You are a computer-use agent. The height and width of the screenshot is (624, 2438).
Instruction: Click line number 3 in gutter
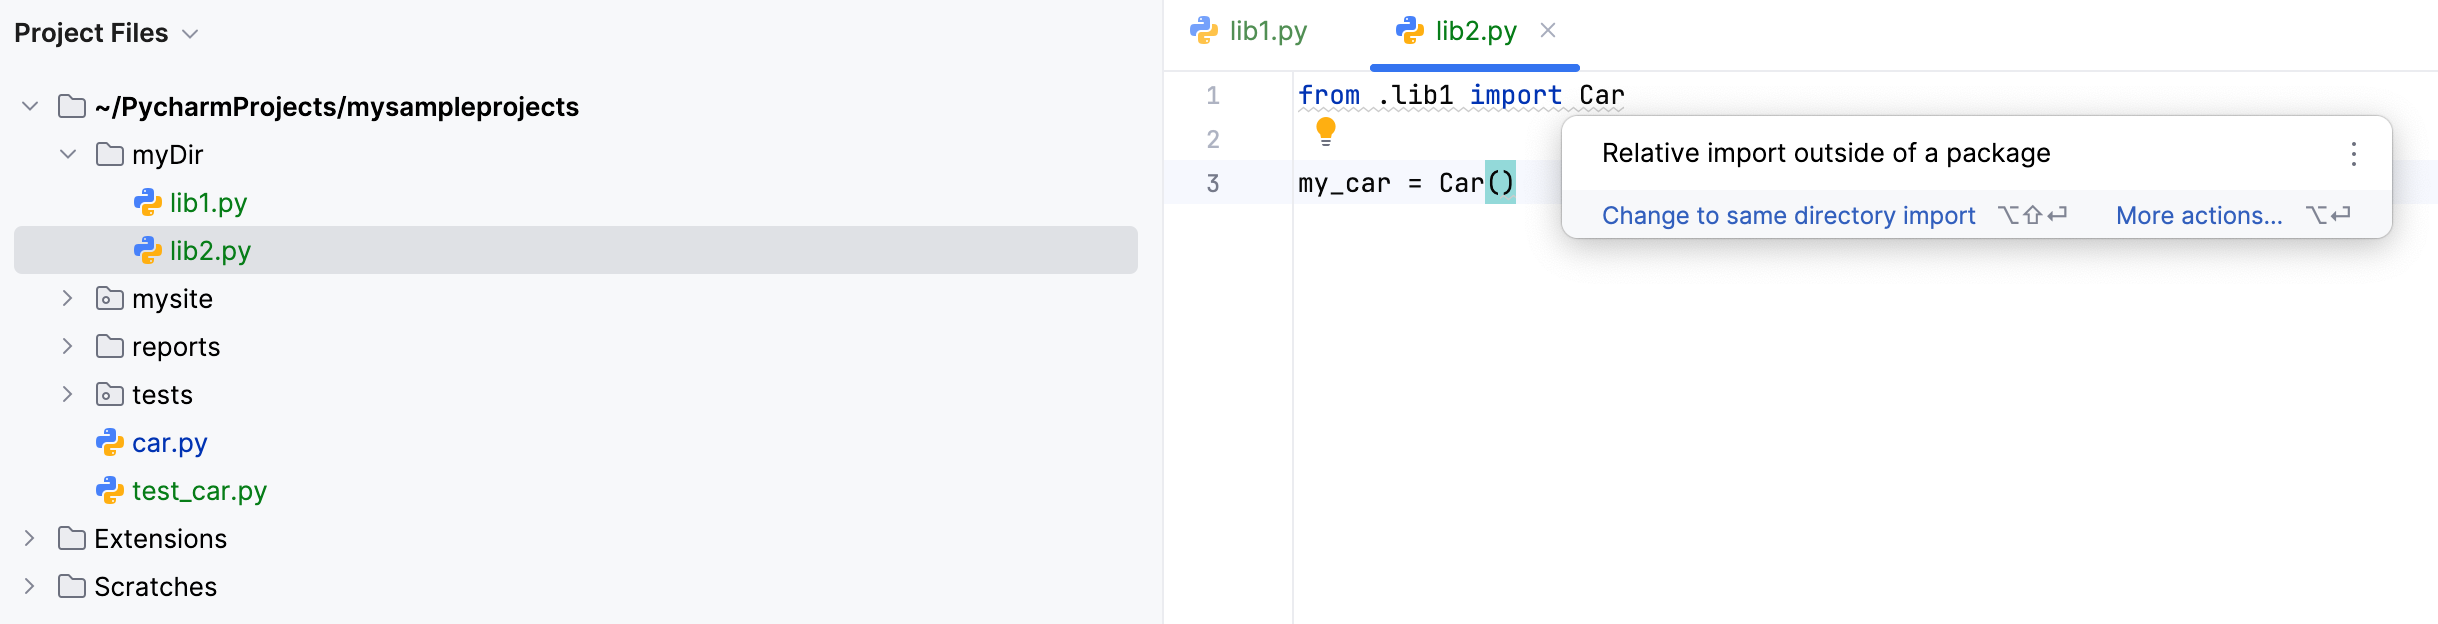coord(1213,183)
